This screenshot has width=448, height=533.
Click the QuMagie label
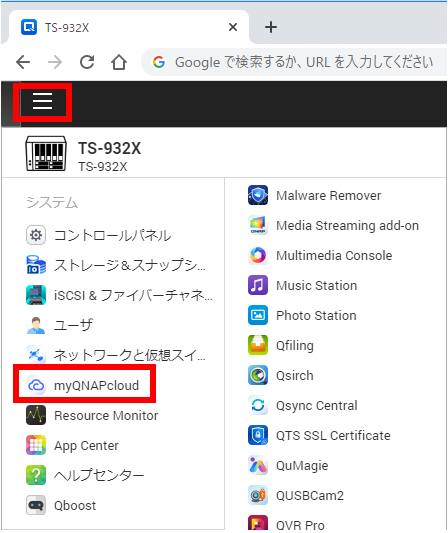pyautogui.click(x=302, y=466)
